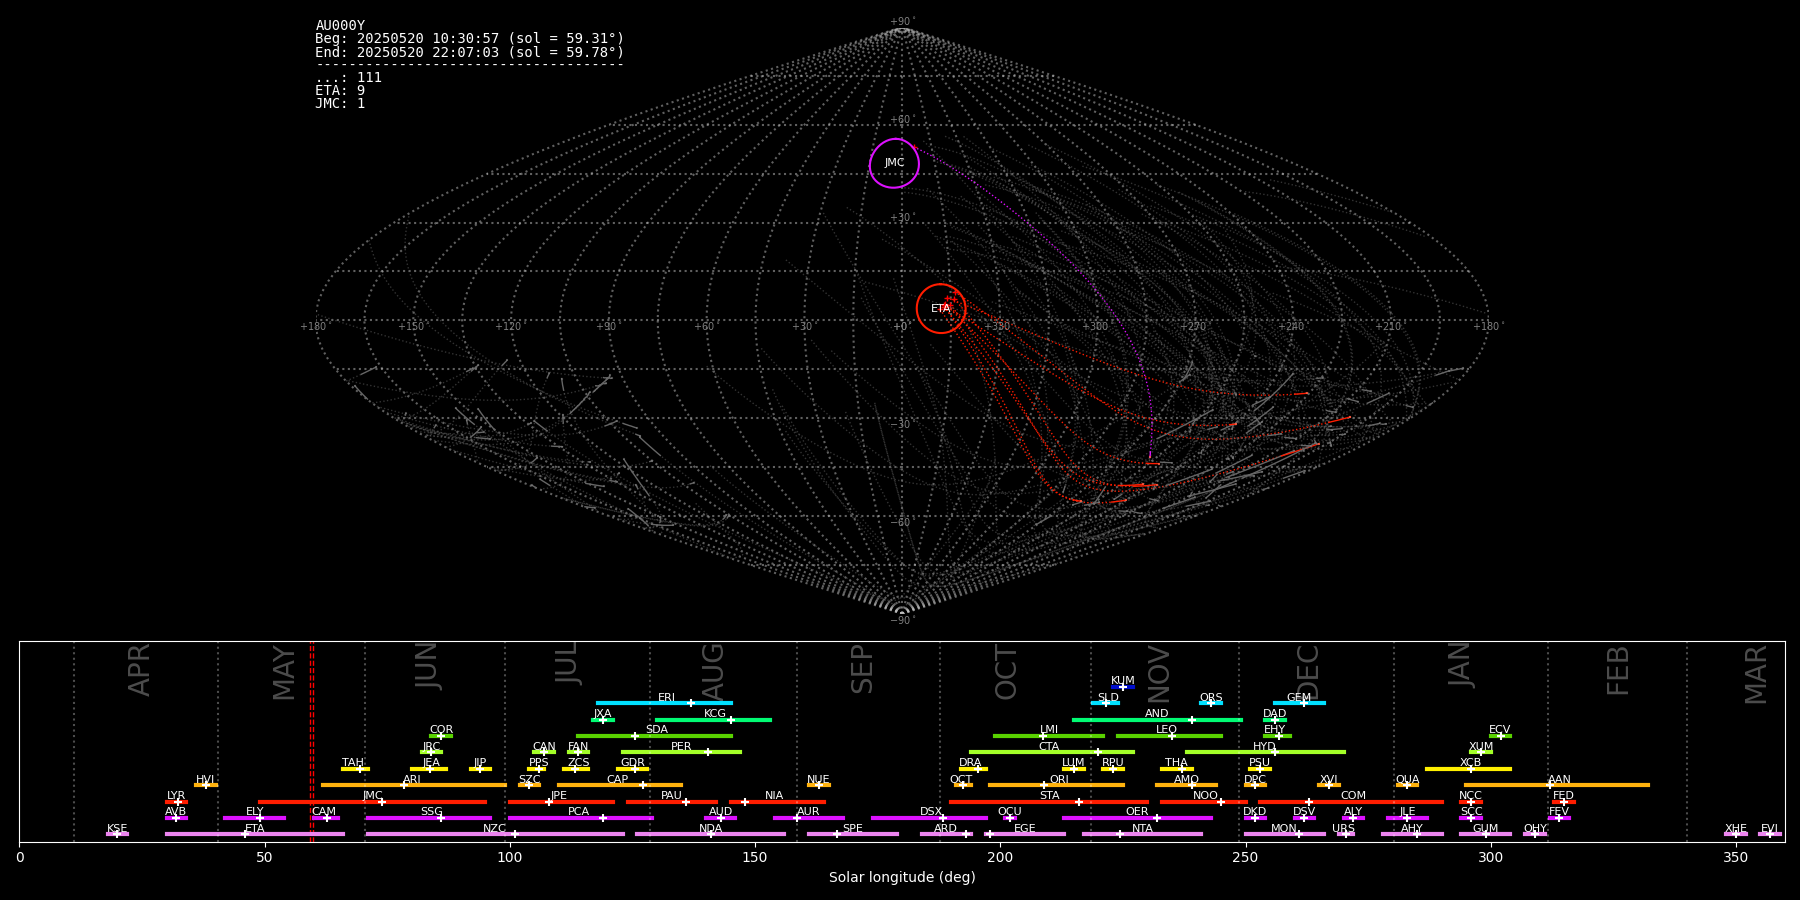Click the NOO shower label
This screenshot has width=1800, height=900.
(1206, 796)
